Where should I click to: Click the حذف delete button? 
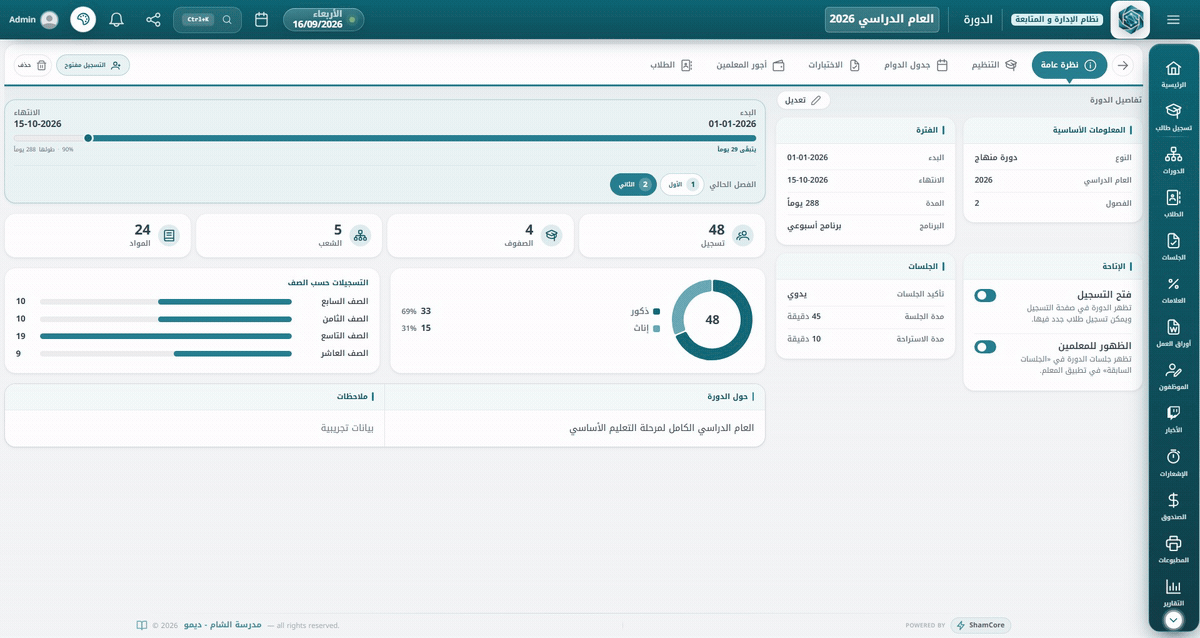coord(32,65)
